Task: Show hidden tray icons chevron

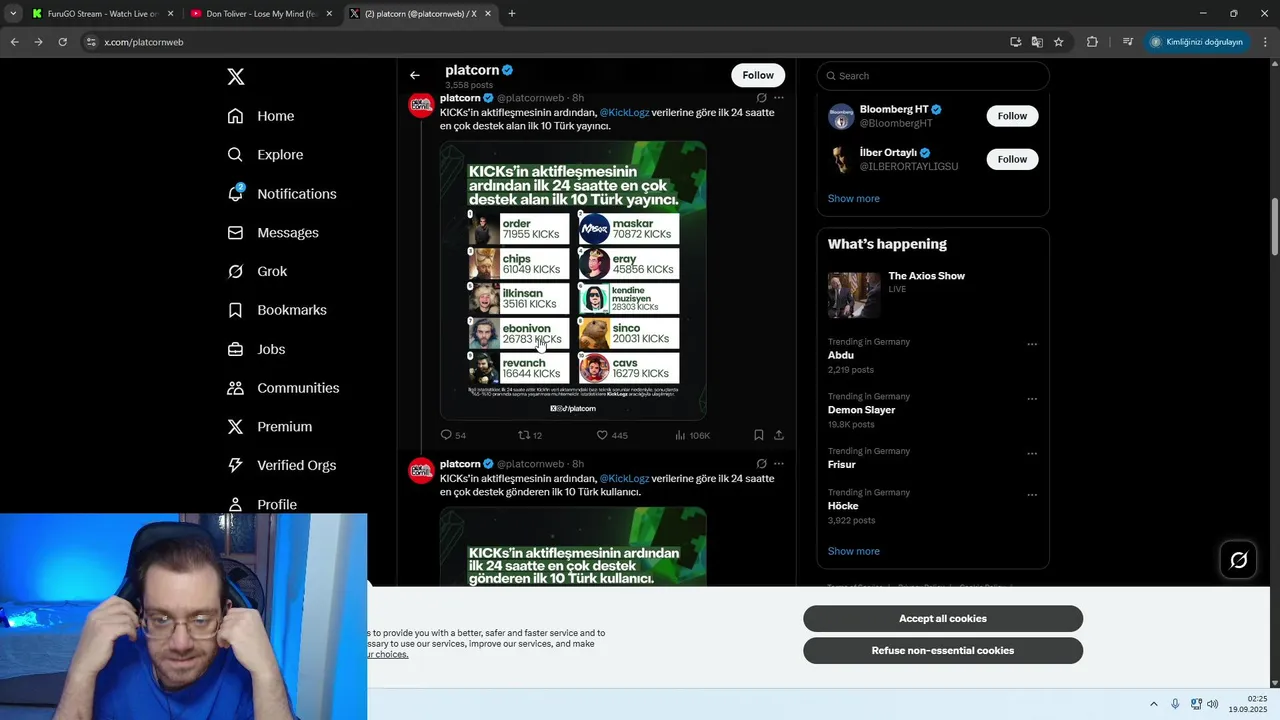Action: click(1153, 704)
